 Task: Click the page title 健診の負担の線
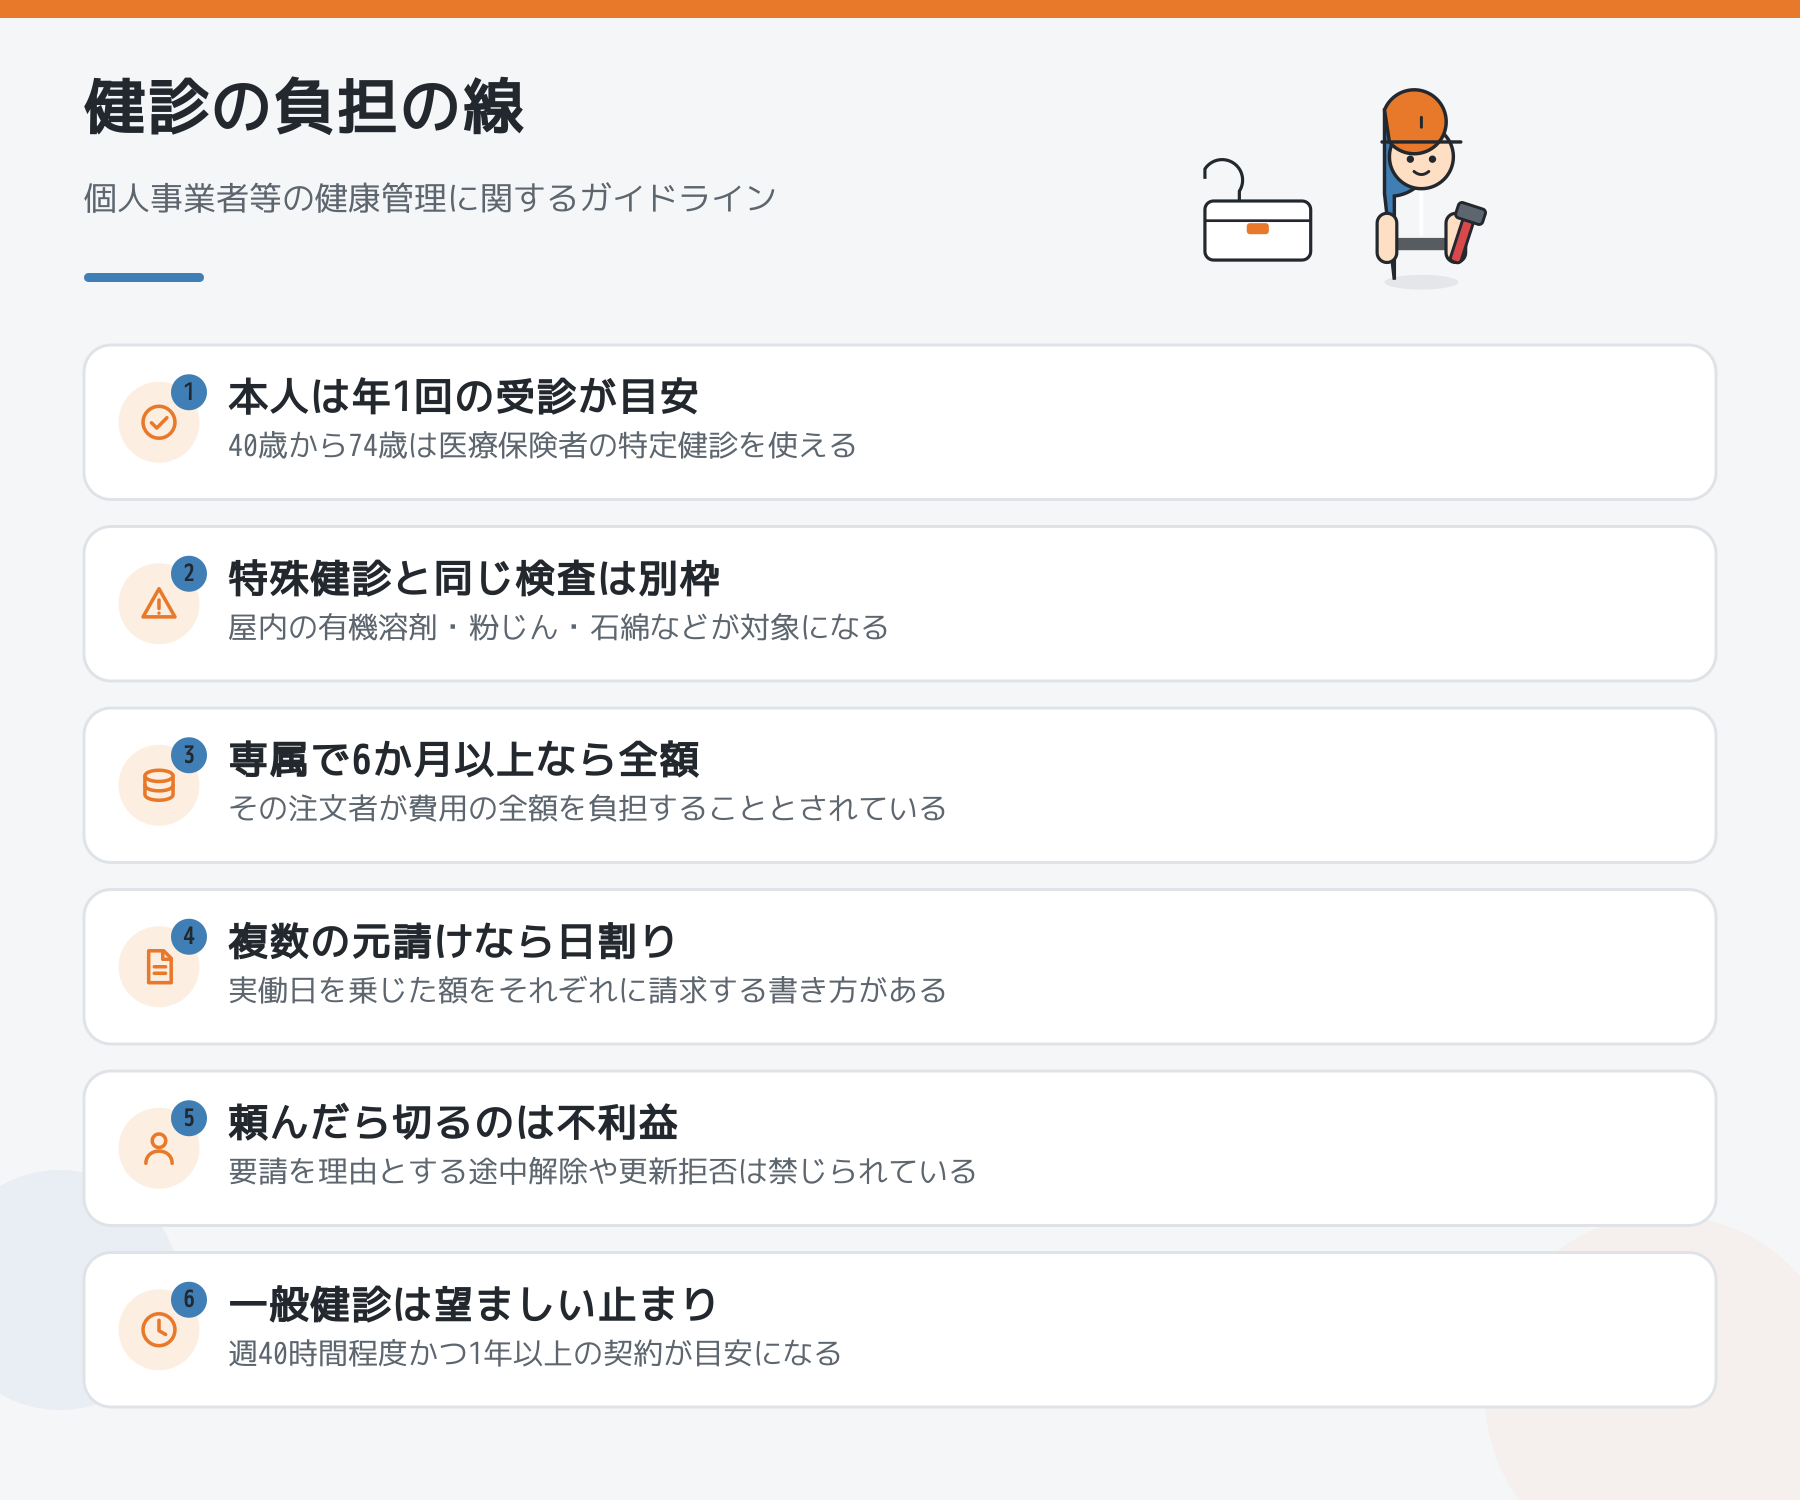(304, 107)
